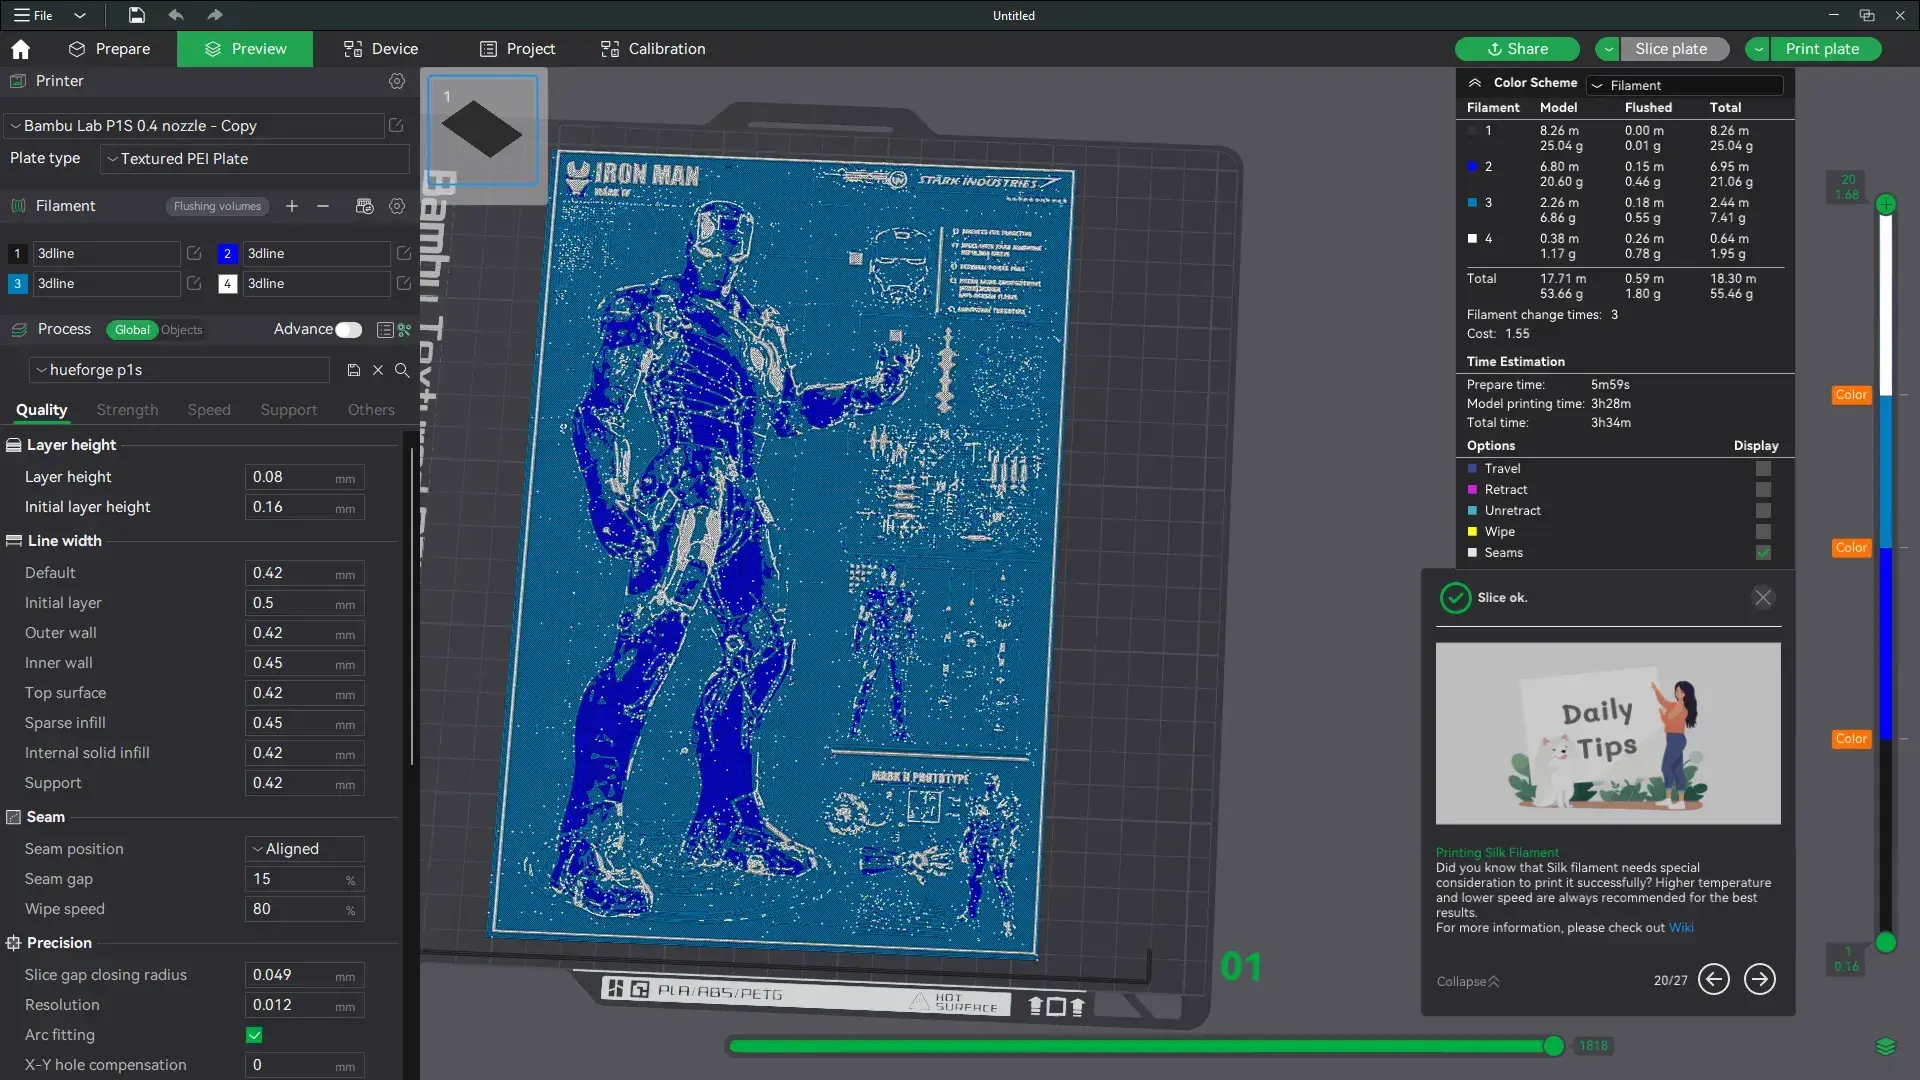
Task: Undo the last action
Action: pyautogui.click(x=176, y=15)
